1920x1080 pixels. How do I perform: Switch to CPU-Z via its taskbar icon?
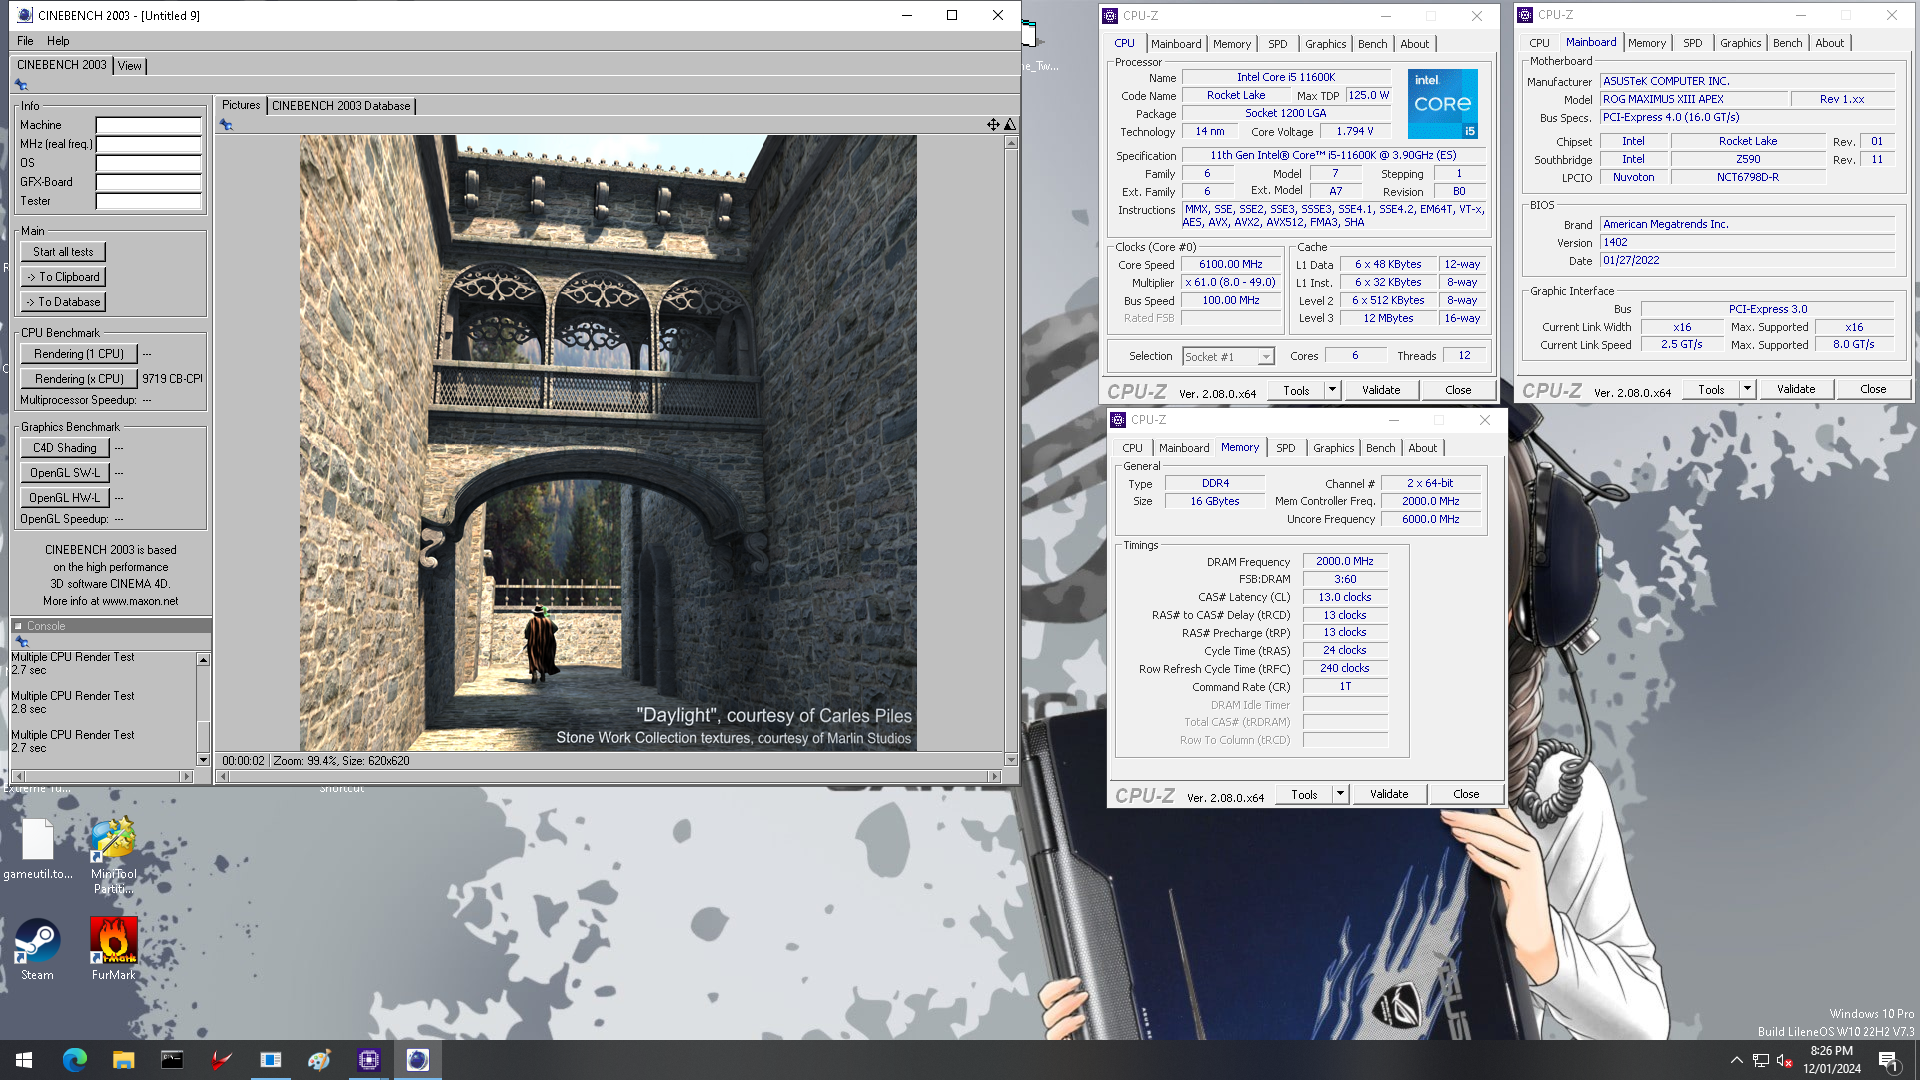(x=369, y=1060)
